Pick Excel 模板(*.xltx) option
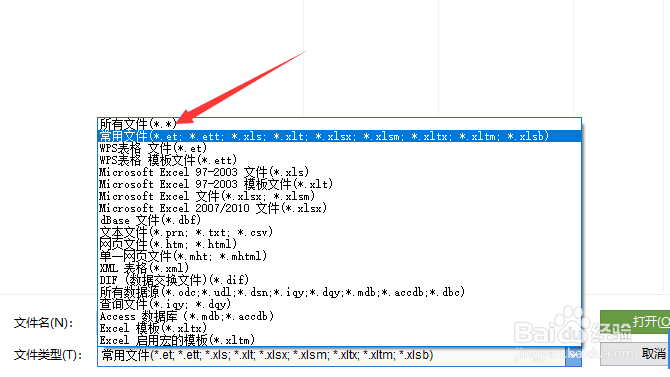Screen dimensions: 670x377 340,328
